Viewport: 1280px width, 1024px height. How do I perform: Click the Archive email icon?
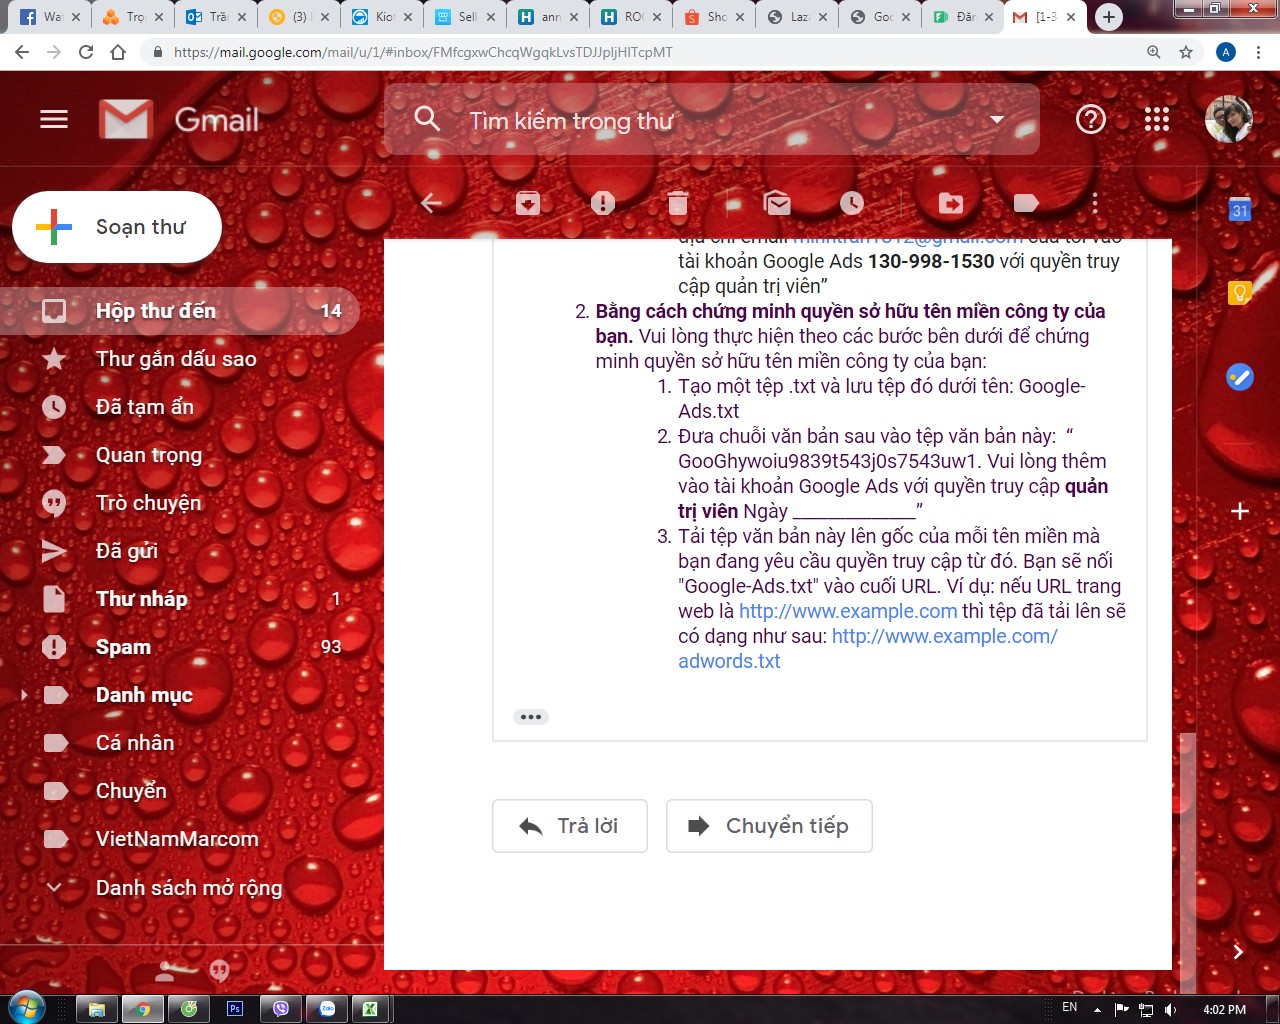coord(528,204)
